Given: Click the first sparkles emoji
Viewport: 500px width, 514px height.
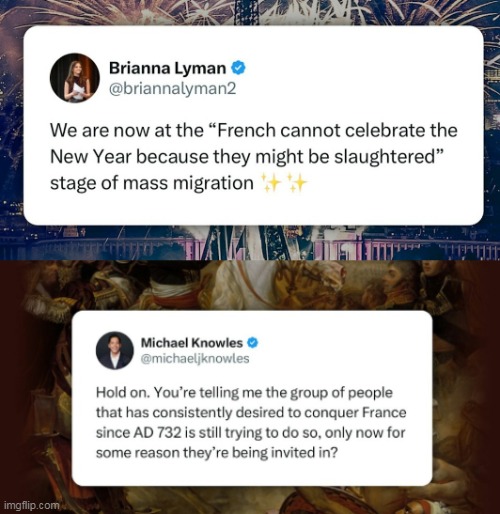Looking at the screenshot, I should click(269, 183).
